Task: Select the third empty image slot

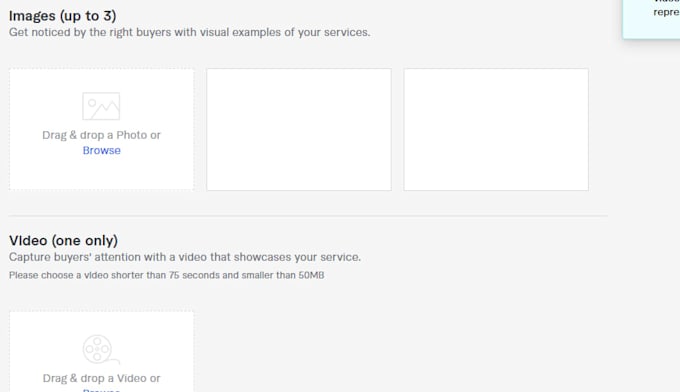Action: tap(496, 129)
